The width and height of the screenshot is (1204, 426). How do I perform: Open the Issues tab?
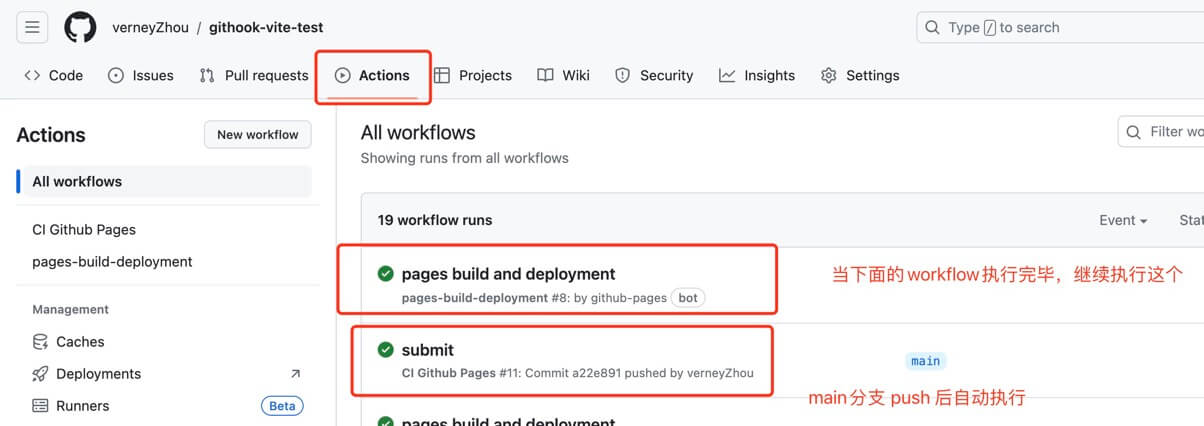[141, 75]
